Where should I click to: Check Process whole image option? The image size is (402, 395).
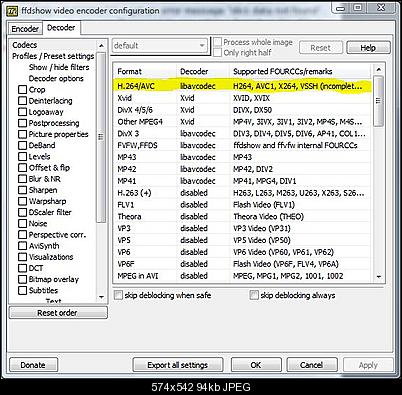tap(217, 42)
